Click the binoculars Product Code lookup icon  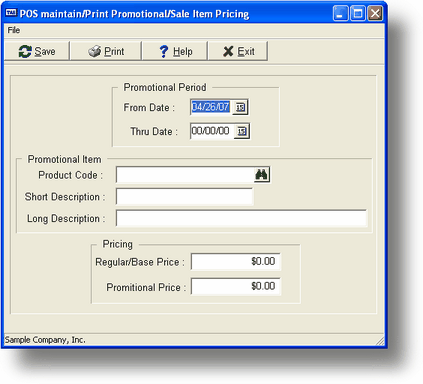[261, 175]
